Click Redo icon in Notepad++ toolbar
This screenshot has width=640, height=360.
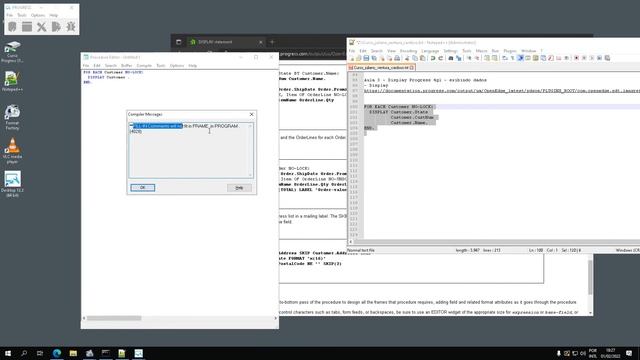(440, 58)
